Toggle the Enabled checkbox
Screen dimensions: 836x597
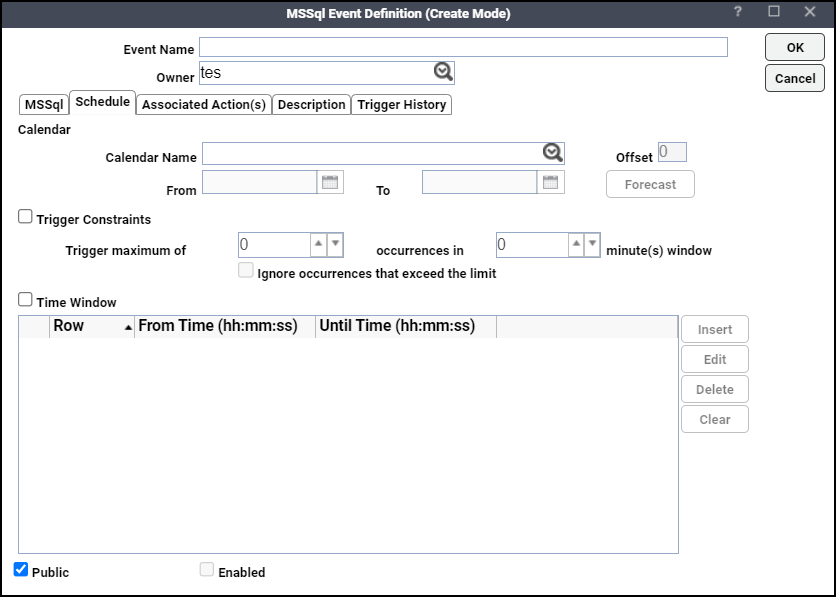coord(207,569)
